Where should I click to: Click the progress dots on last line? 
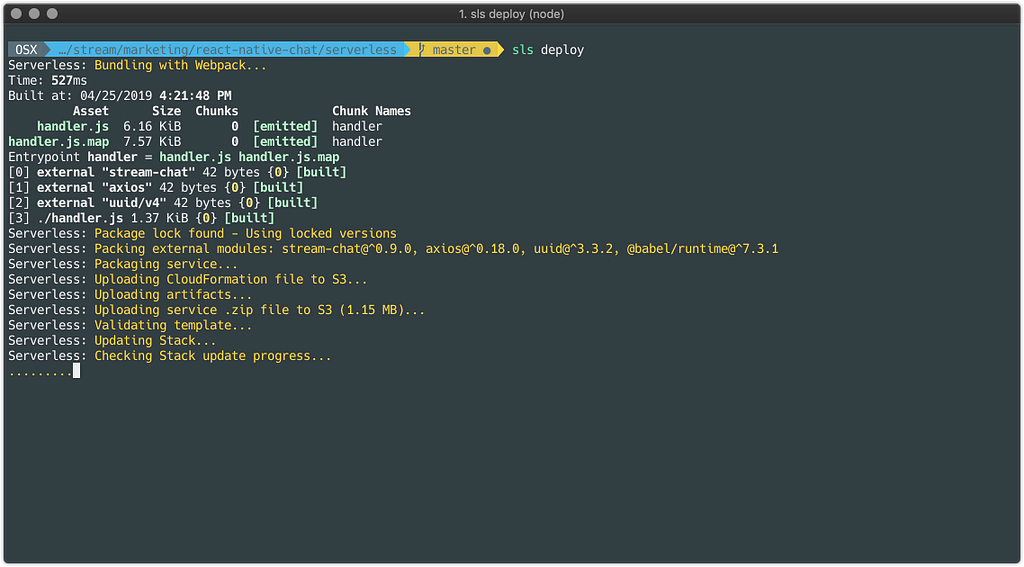coord(40,372)
